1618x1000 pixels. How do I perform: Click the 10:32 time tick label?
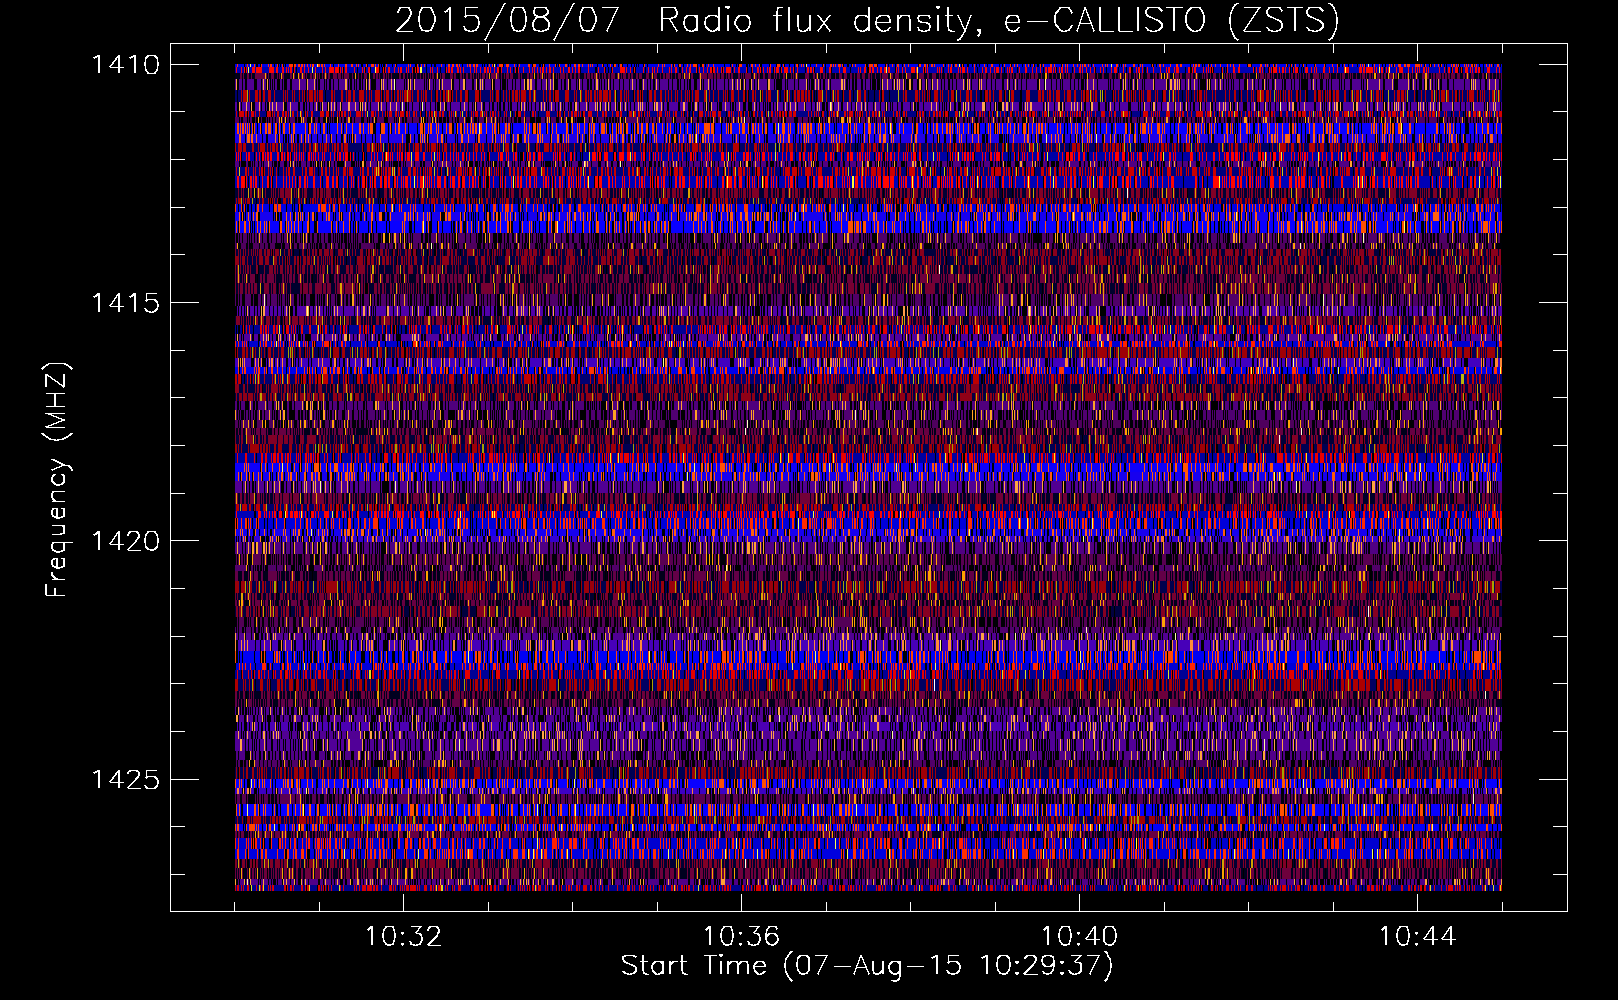coord(403,937)
